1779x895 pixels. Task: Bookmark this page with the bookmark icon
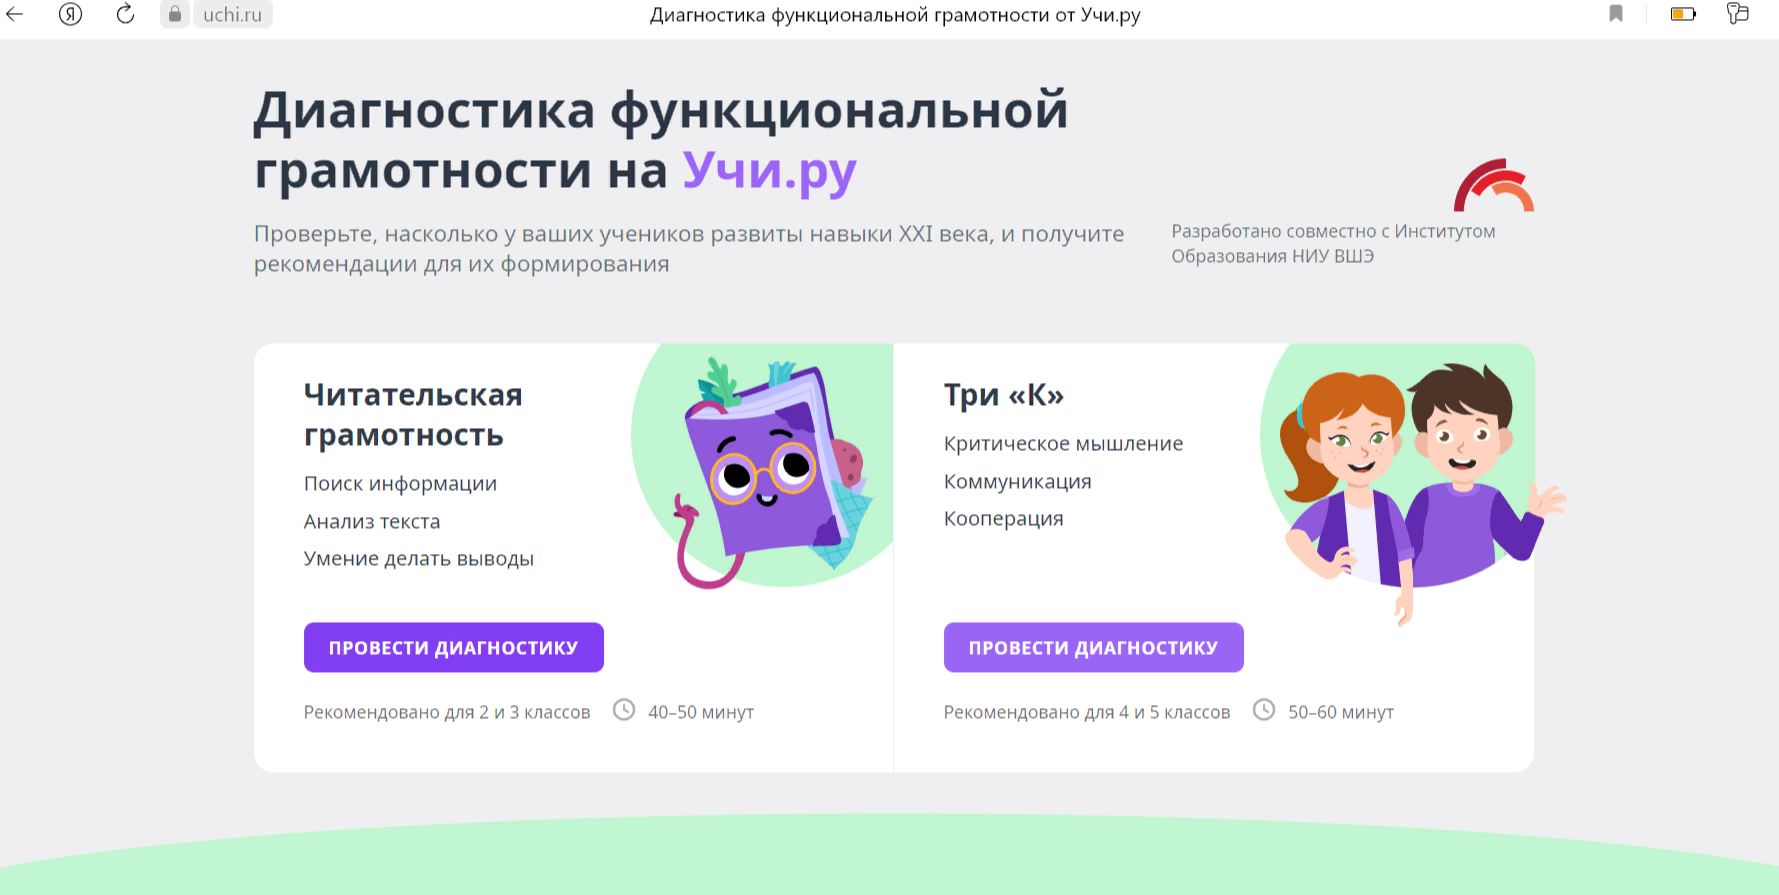pyautogui.click(x=1616, y=14)
